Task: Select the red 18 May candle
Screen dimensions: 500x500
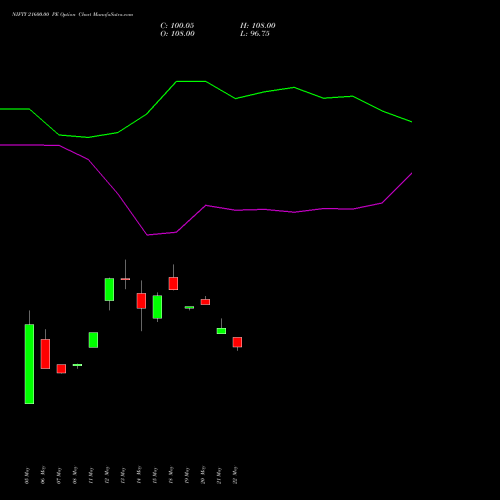Action: [x=173, y=283]
